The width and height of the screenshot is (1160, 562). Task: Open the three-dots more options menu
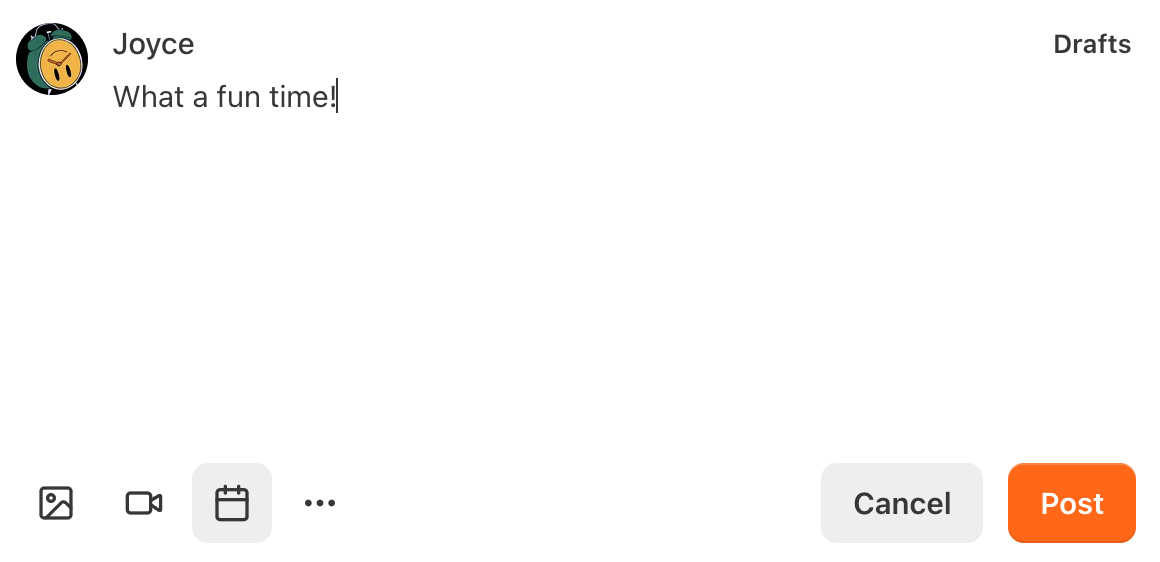[320, 503]
